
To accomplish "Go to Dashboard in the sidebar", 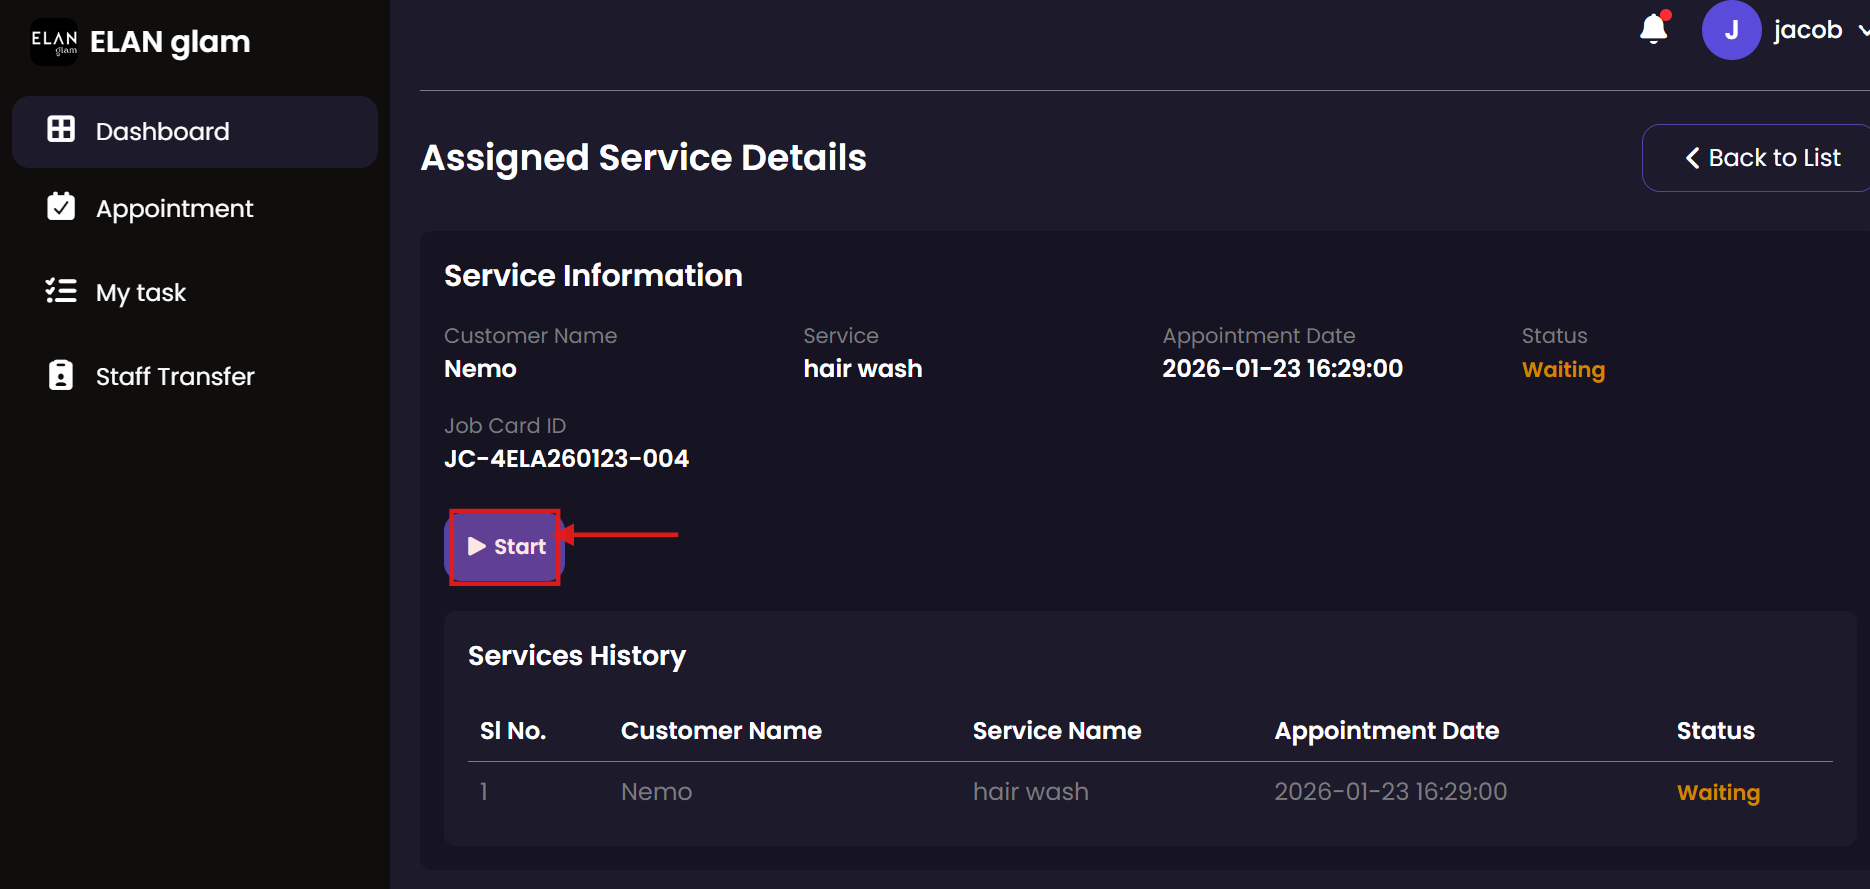I will click(x=162, y=131).
